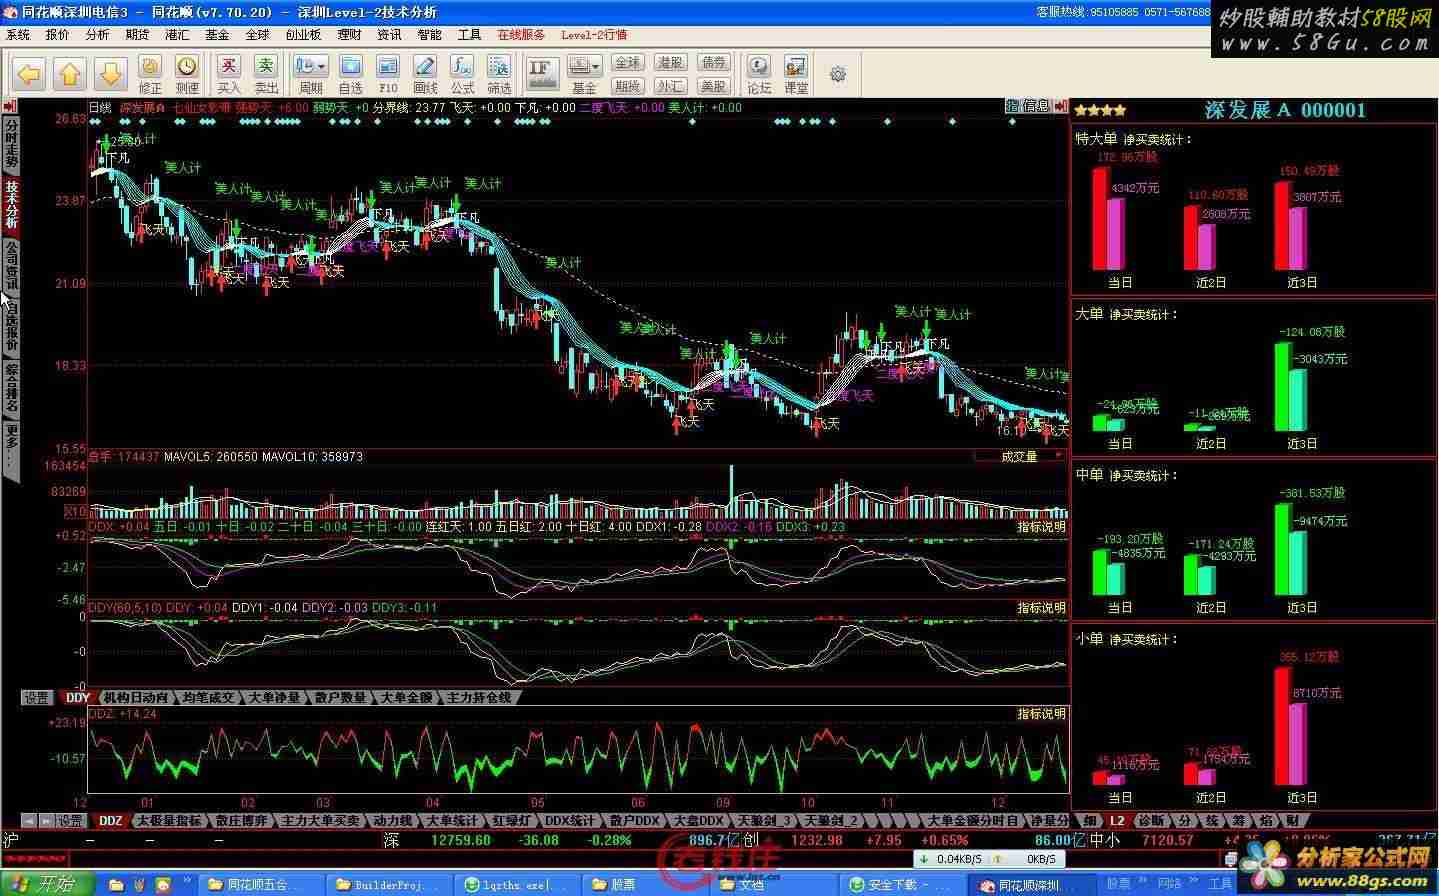
Task: Select the 画线 draw line tool
Action: coord(425,74)
